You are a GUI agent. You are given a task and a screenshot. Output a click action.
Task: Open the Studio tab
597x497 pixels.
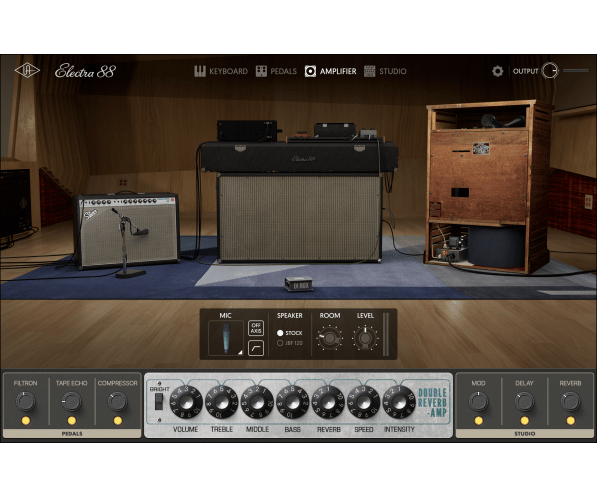[385, 71]
